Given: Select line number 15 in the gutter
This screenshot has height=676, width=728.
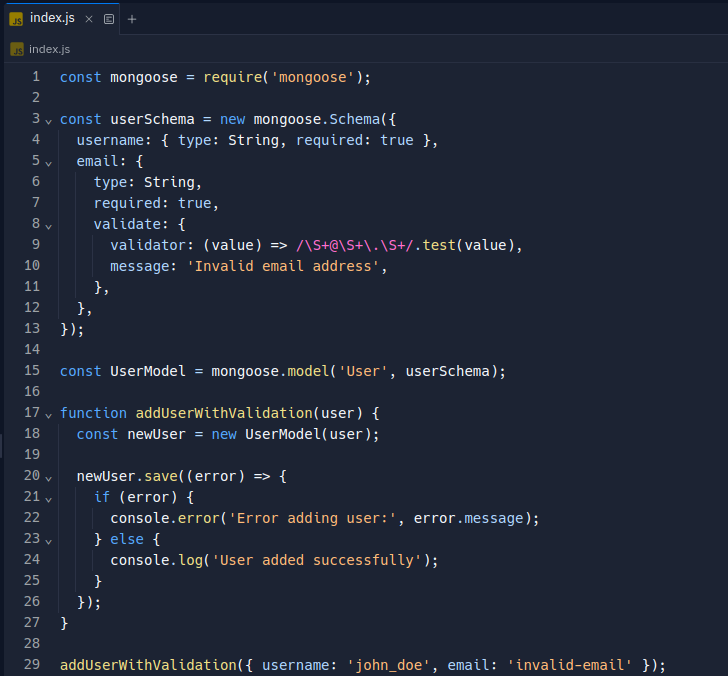Looking at the screenshot, I should (x=32, y=370).
